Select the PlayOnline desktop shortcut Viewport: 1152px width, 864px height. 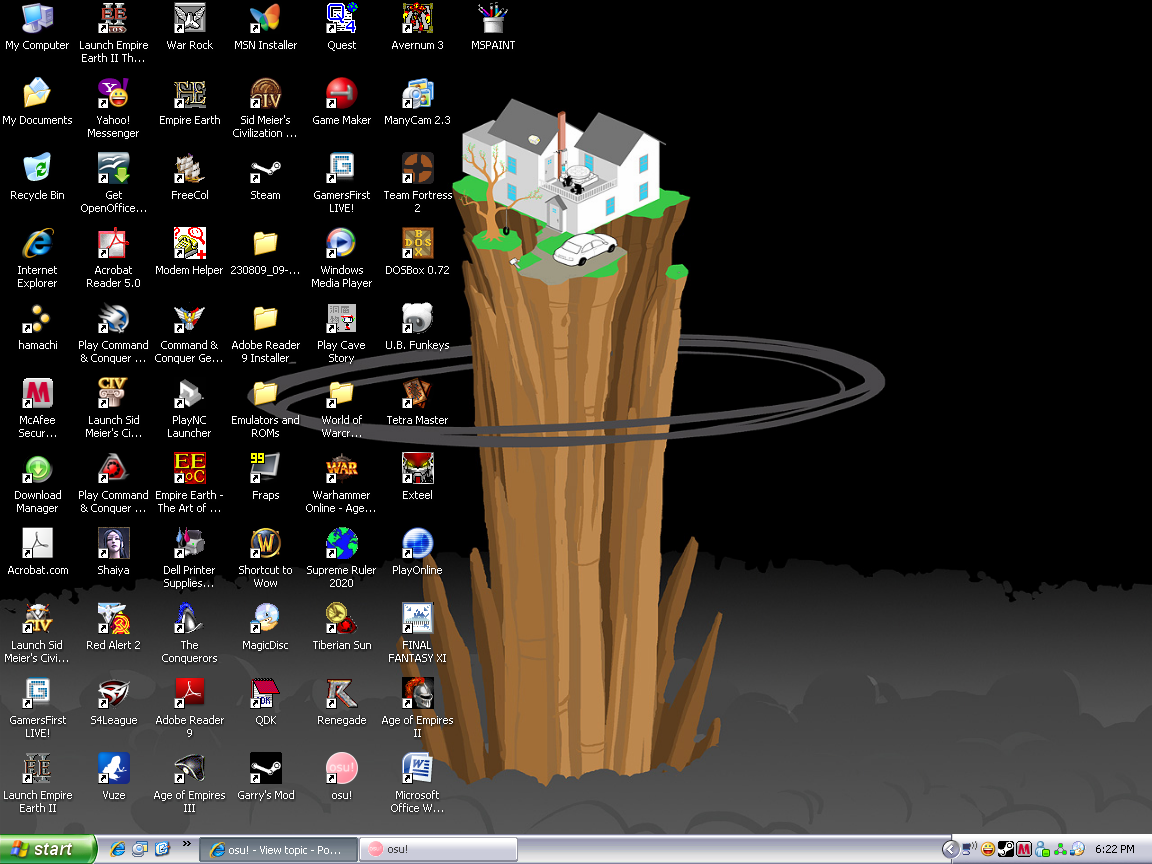417,552
